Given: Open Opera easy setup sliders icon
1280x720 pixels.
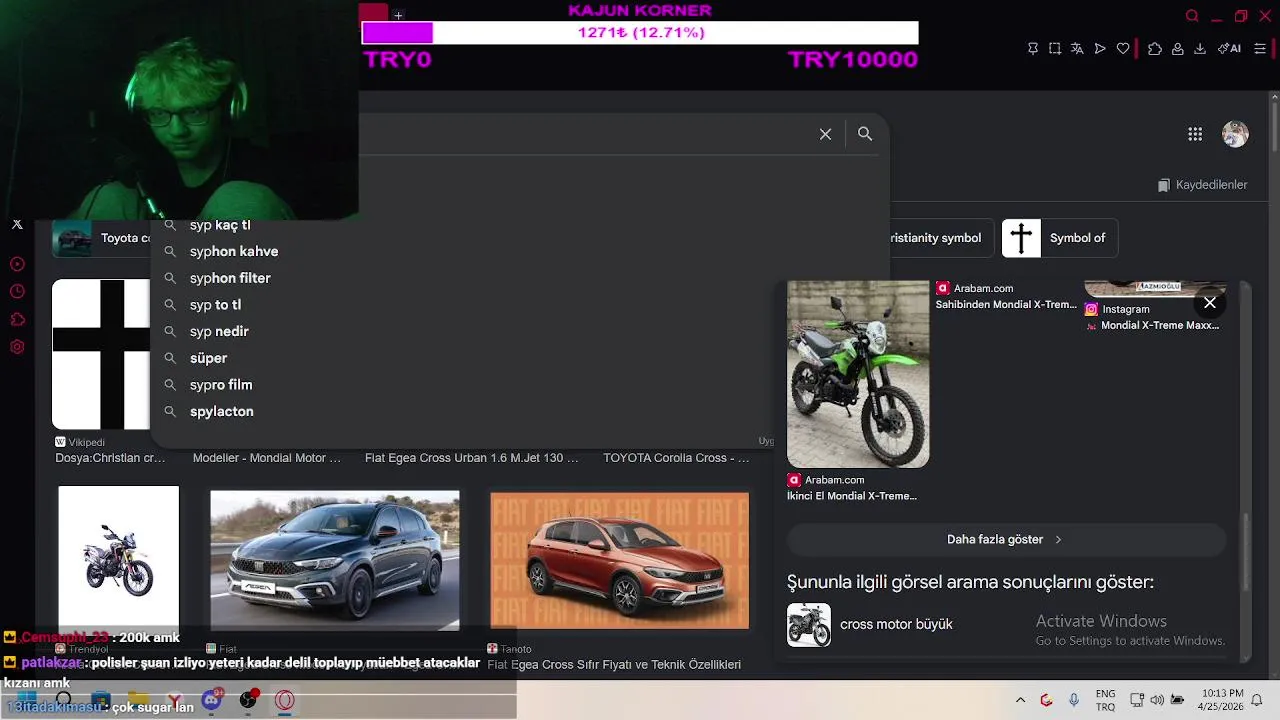Looking at the screenshot, I should click(1260, 48).
